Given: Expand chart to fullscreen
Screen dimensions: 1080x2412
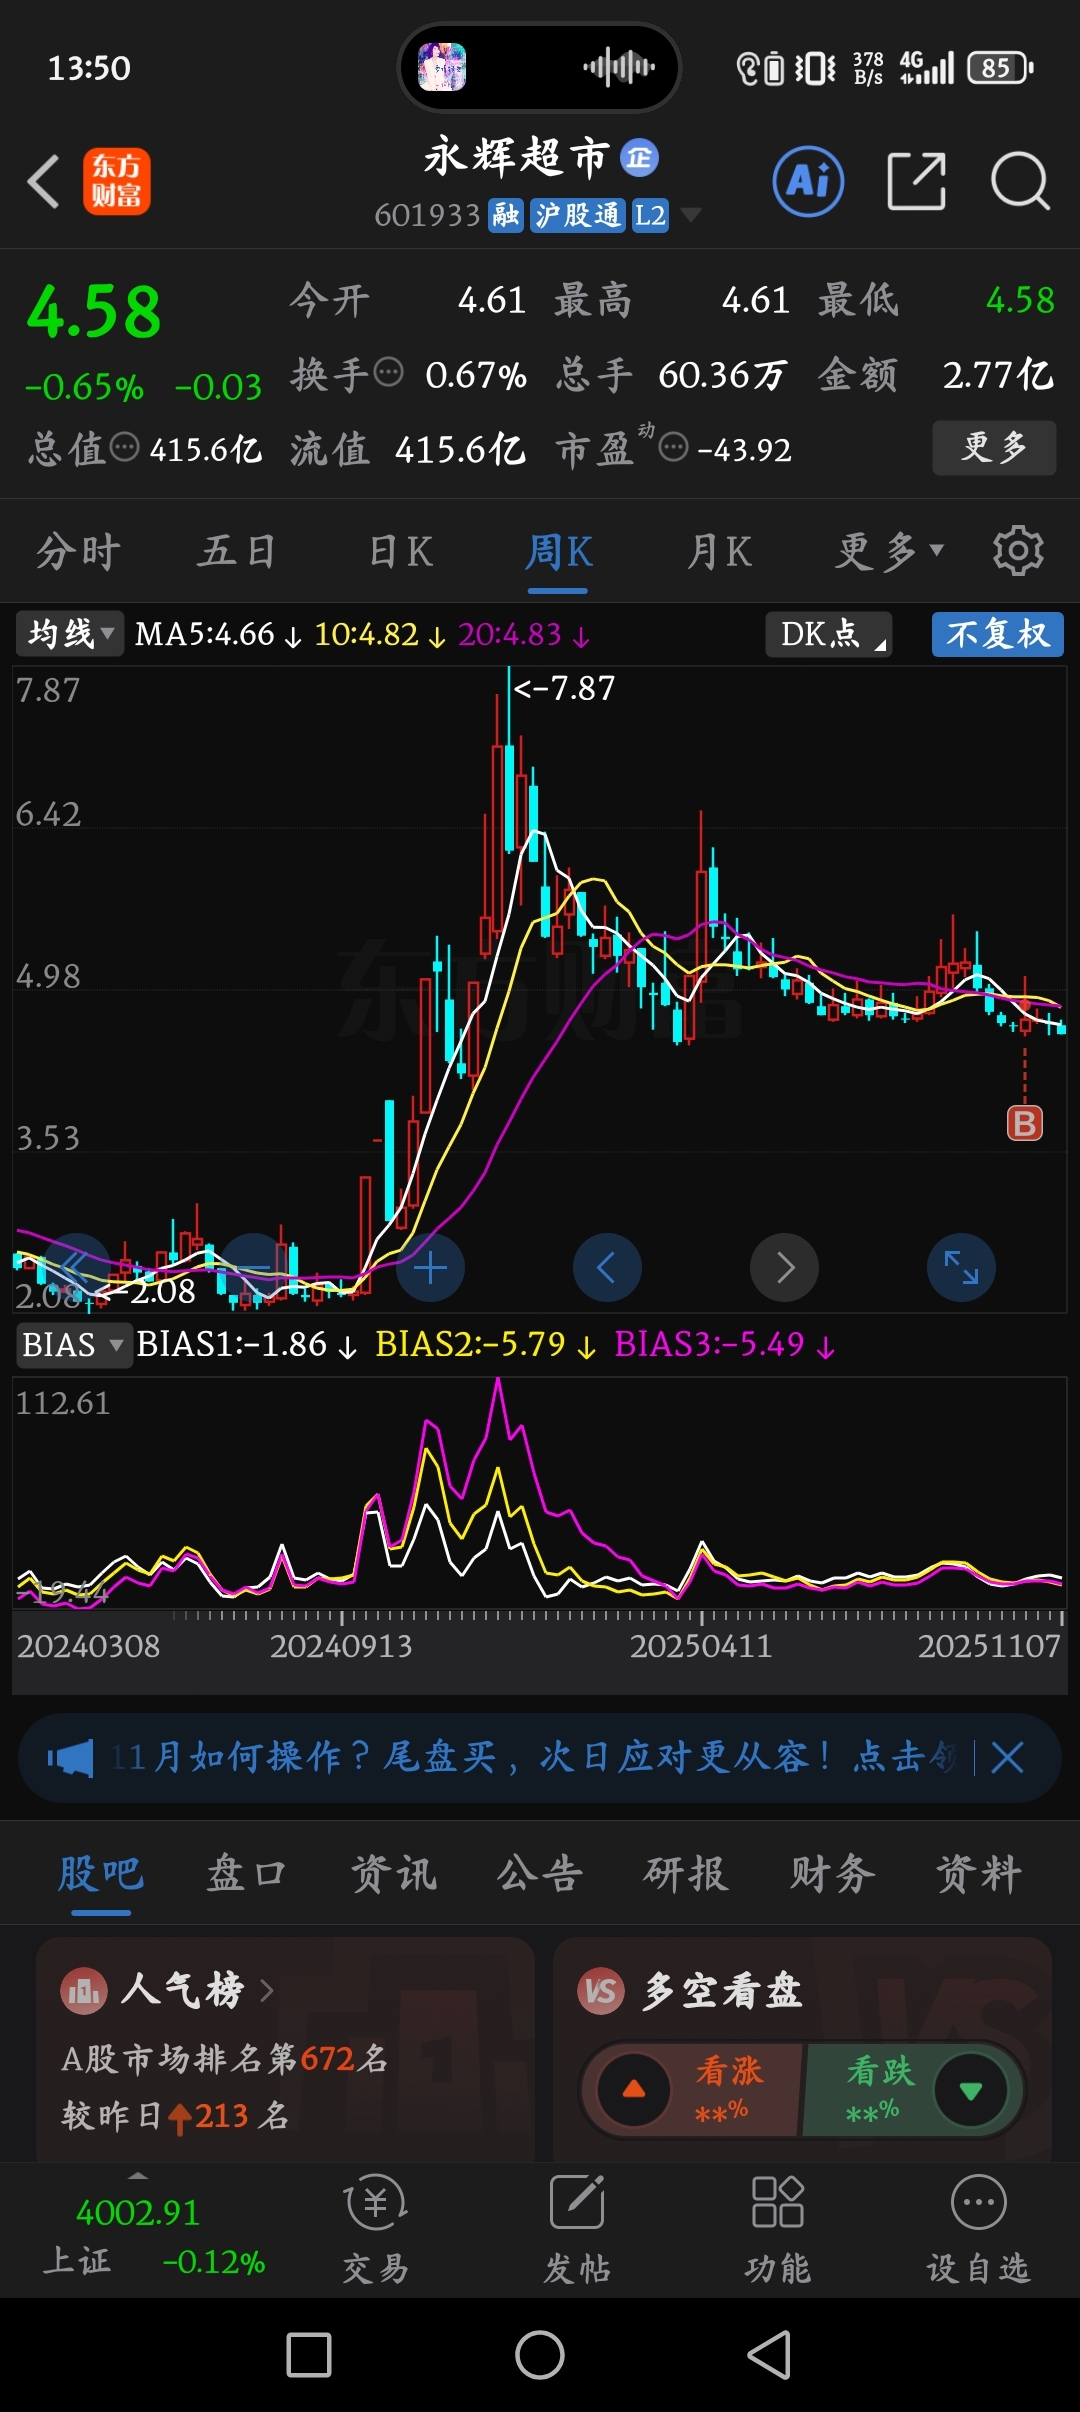Looking at the screenshot, I should pos(961,1267).
